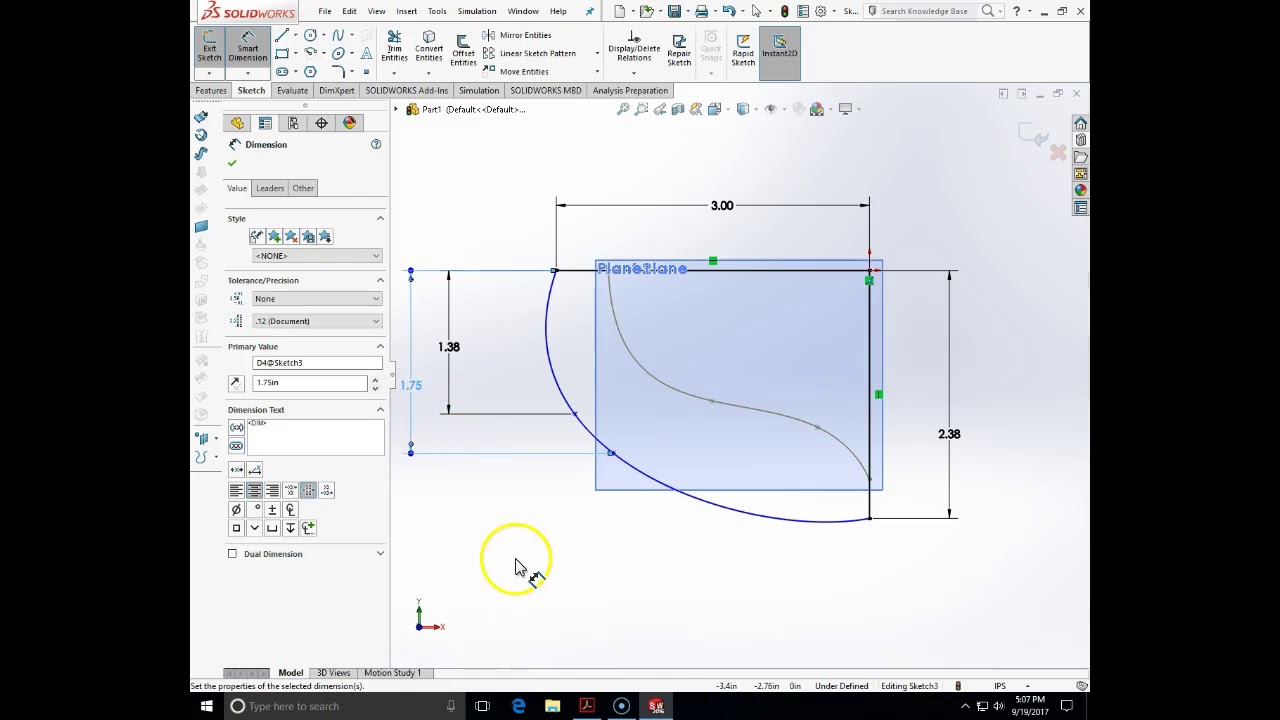1280x720 pixels.
Task: Click the Exit Sketch icon
Action: coord(210,47)
